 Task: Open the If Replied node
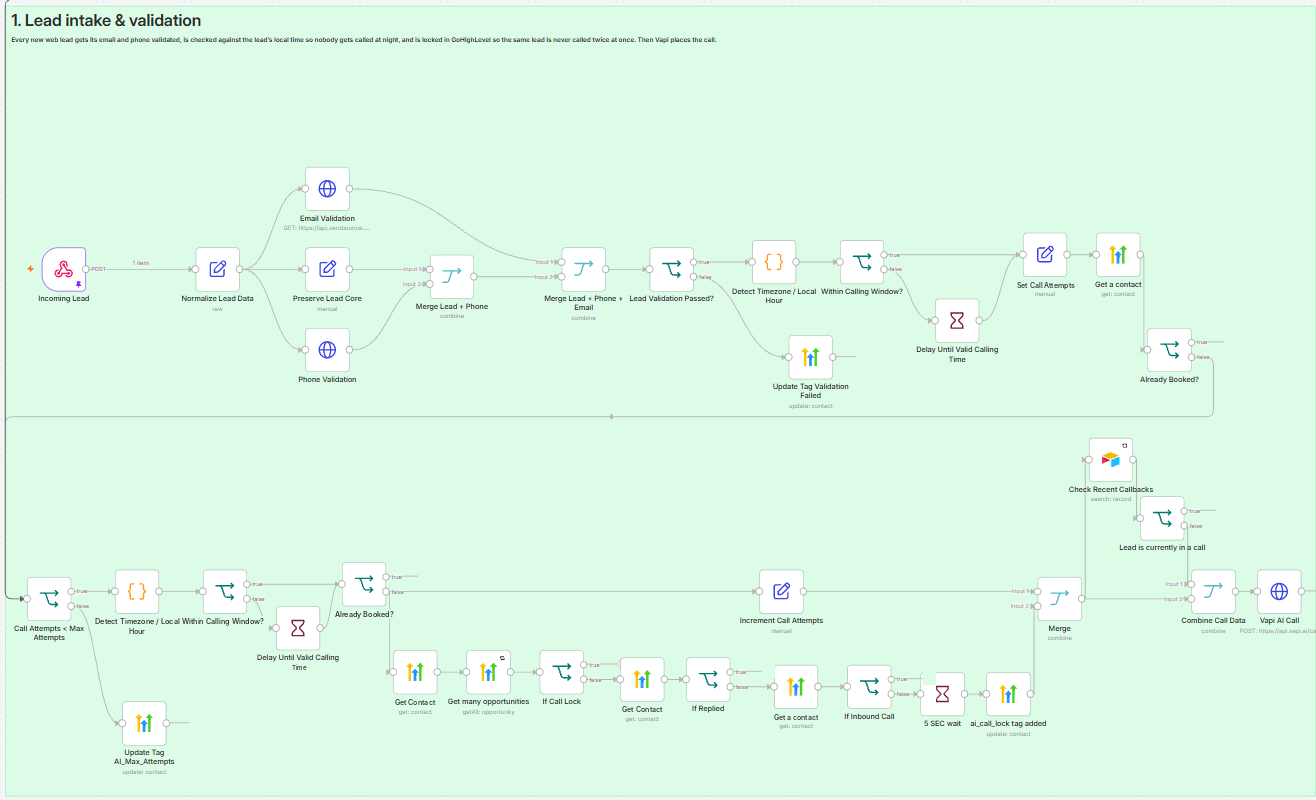coord(708,680)
